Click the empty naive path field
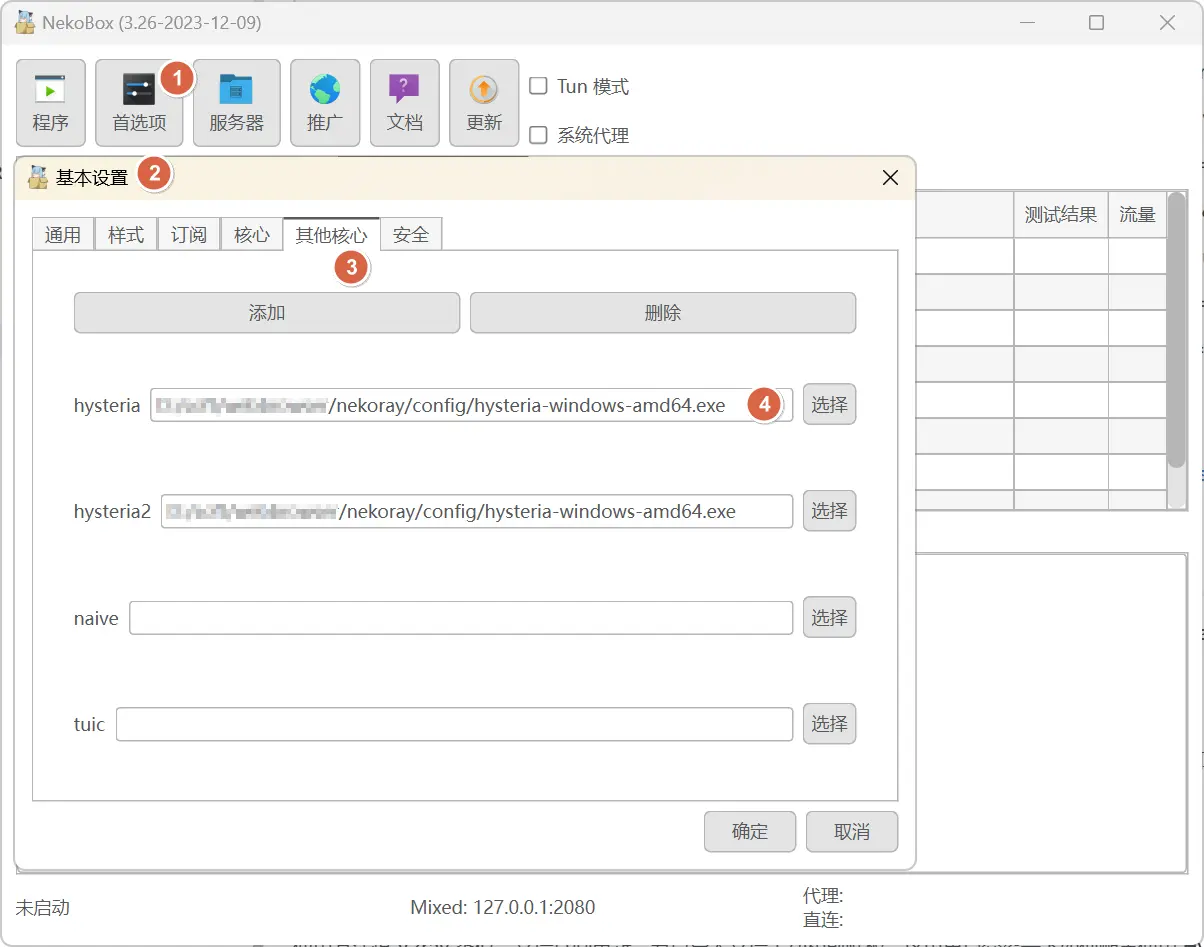 click(461, 618)
